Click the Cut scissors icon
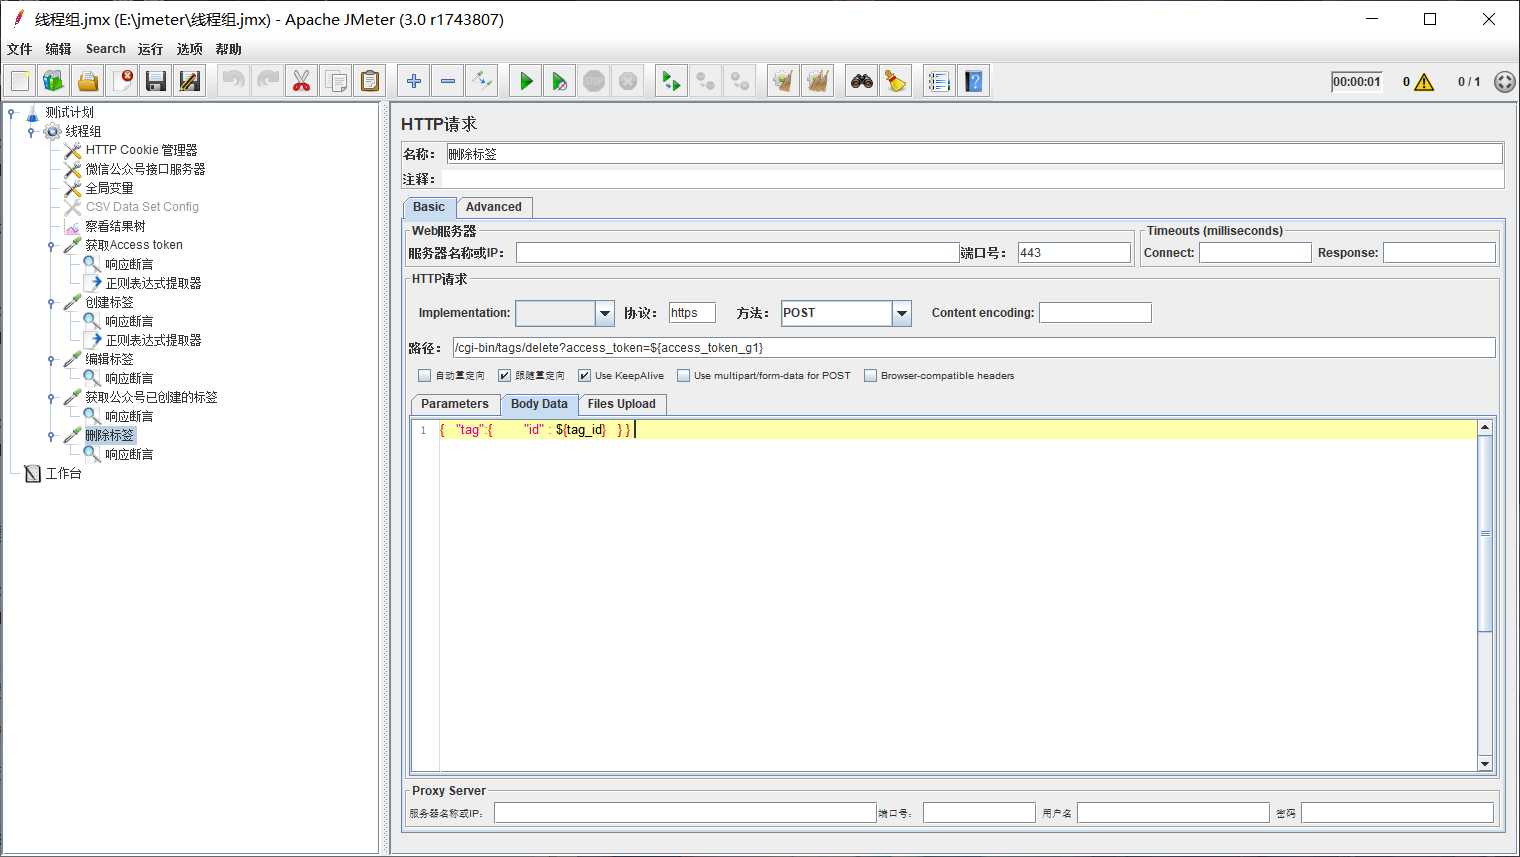Viewport: 1520px width, 857px height. [x=301, y=81]
